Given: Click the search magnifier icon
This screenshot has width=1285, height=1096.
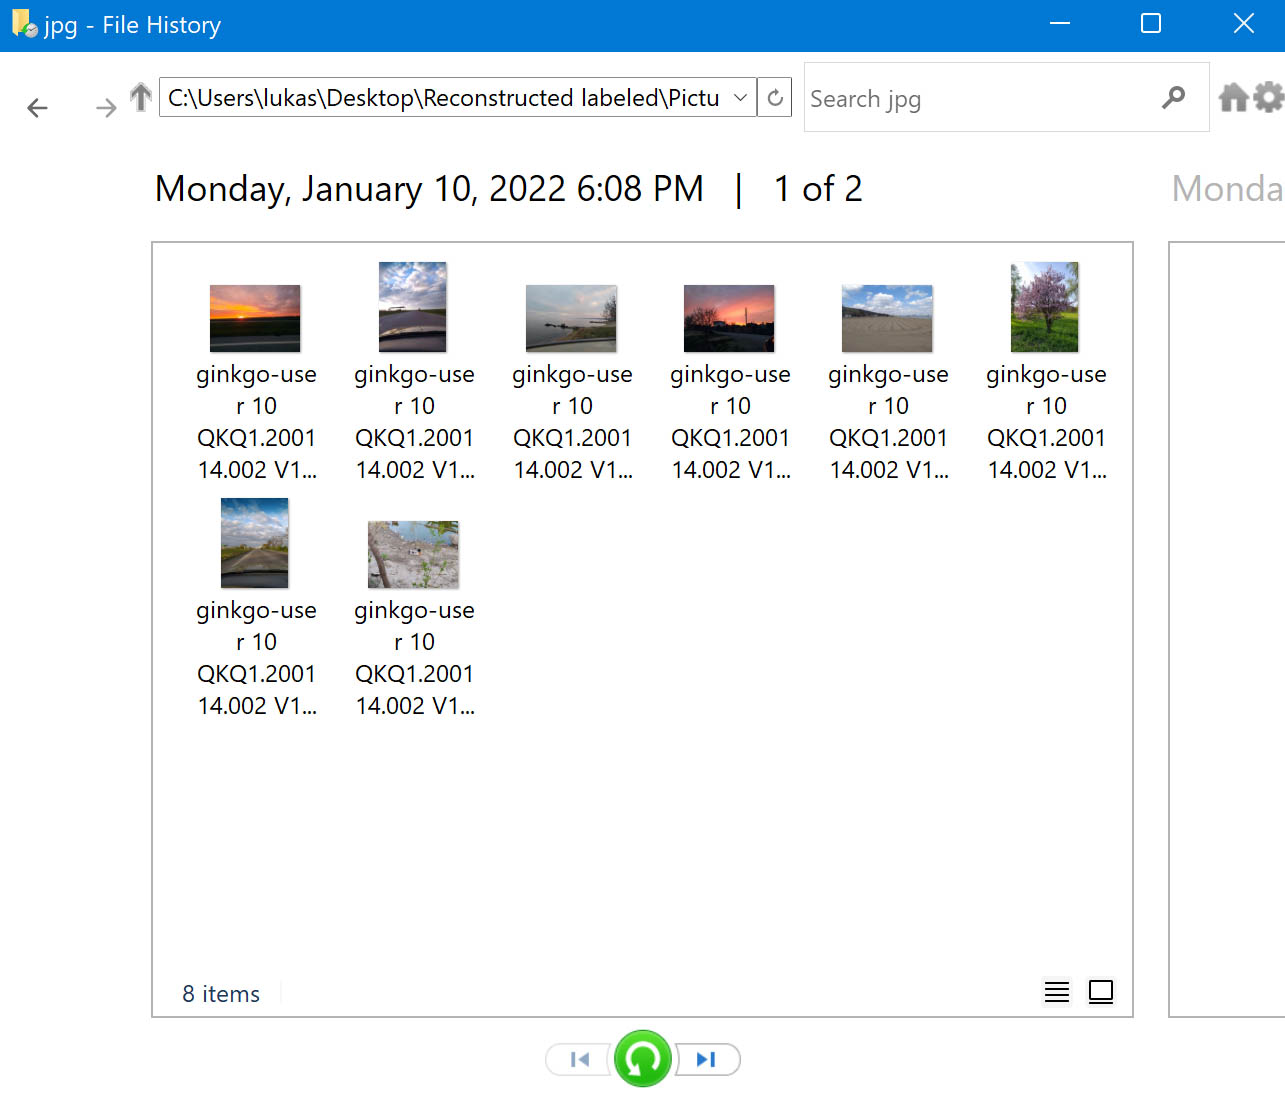Looking at the screenshot, I should coord(1173,98).
